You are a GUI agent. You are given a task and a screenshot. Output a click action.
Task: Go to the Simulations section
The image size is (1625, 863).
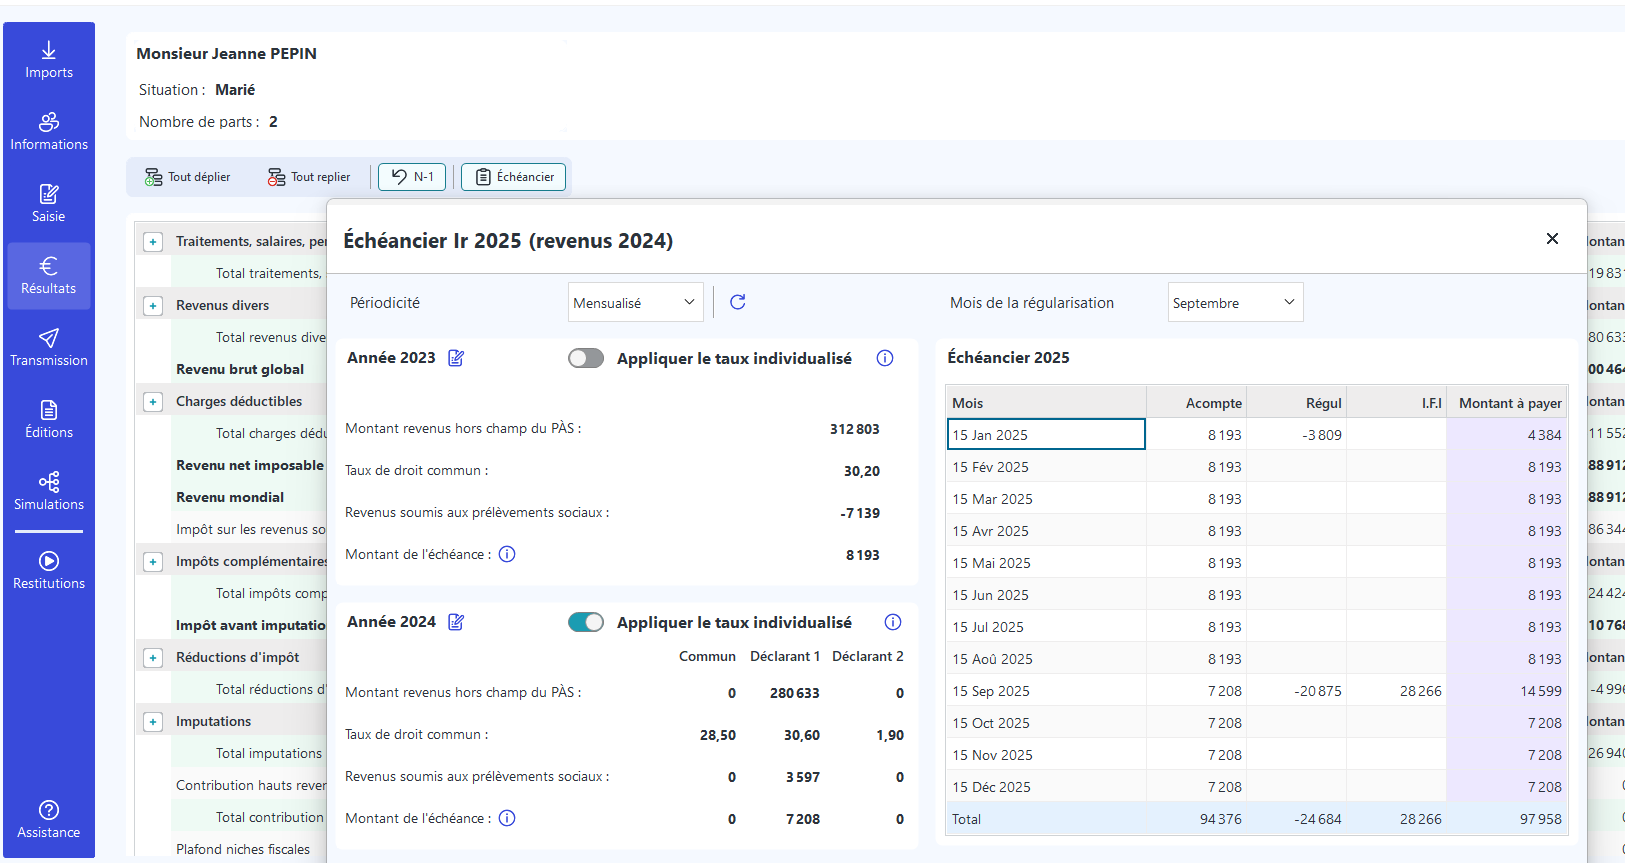pos(49,491)
